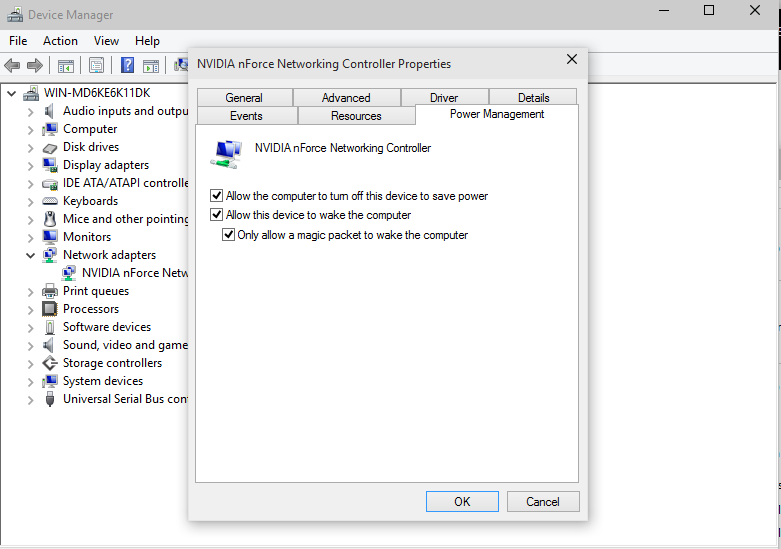781x549 pixels.
Task: Select the Software devices tree label
Action: (107, 327)
